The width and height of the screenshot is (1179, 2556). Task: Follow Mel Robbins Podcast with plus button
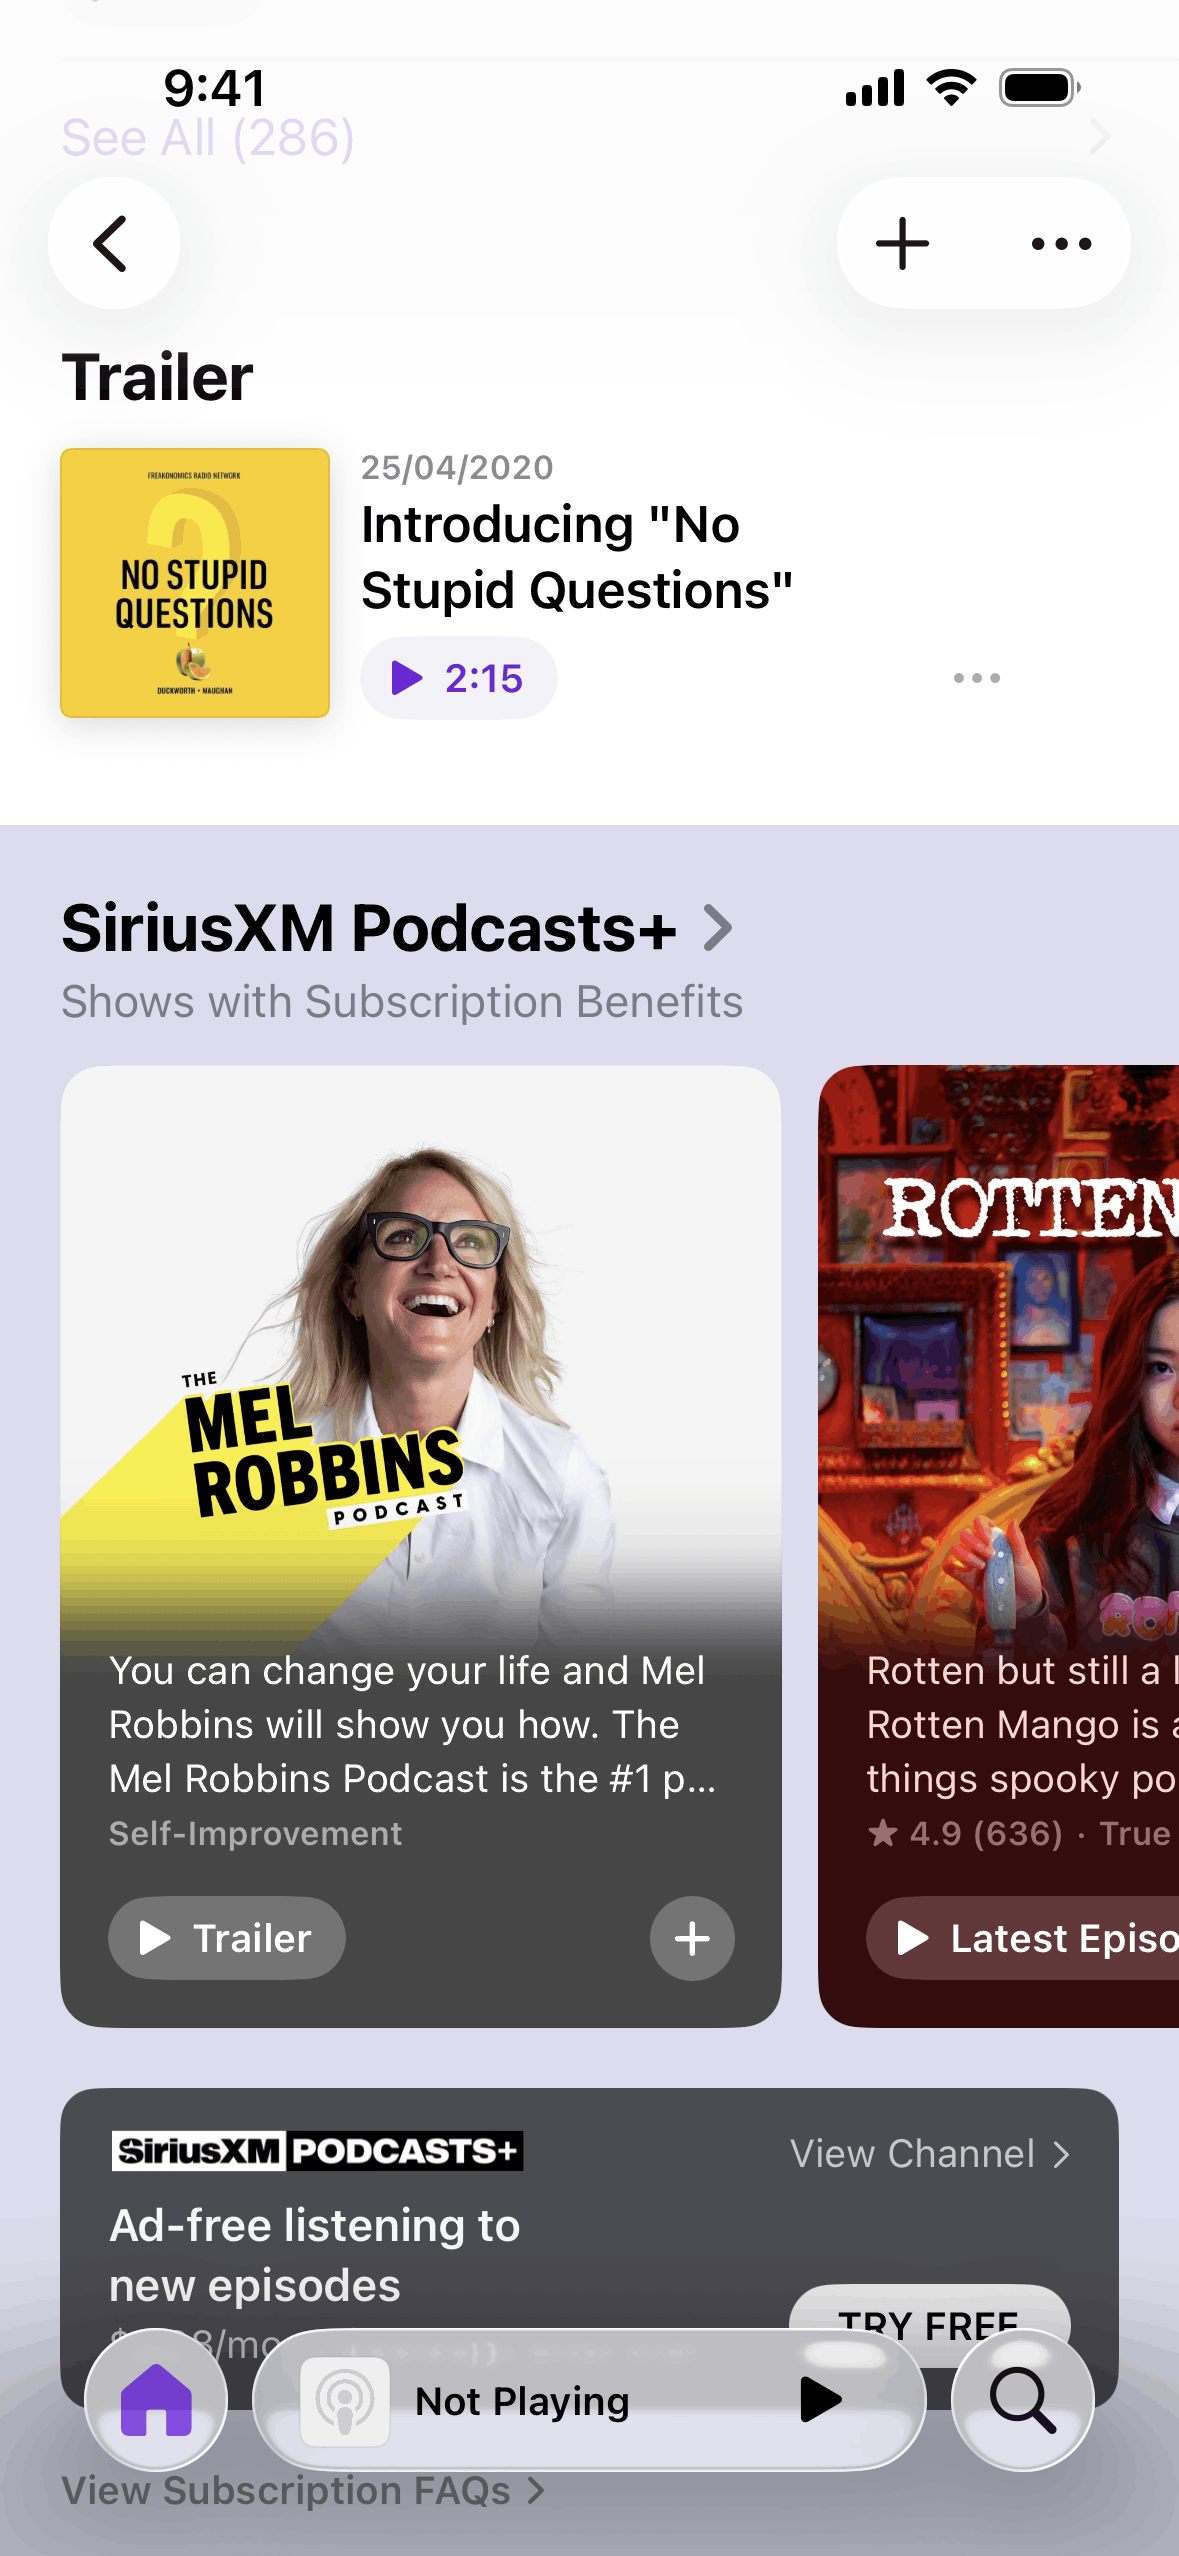pos(692,1939)
